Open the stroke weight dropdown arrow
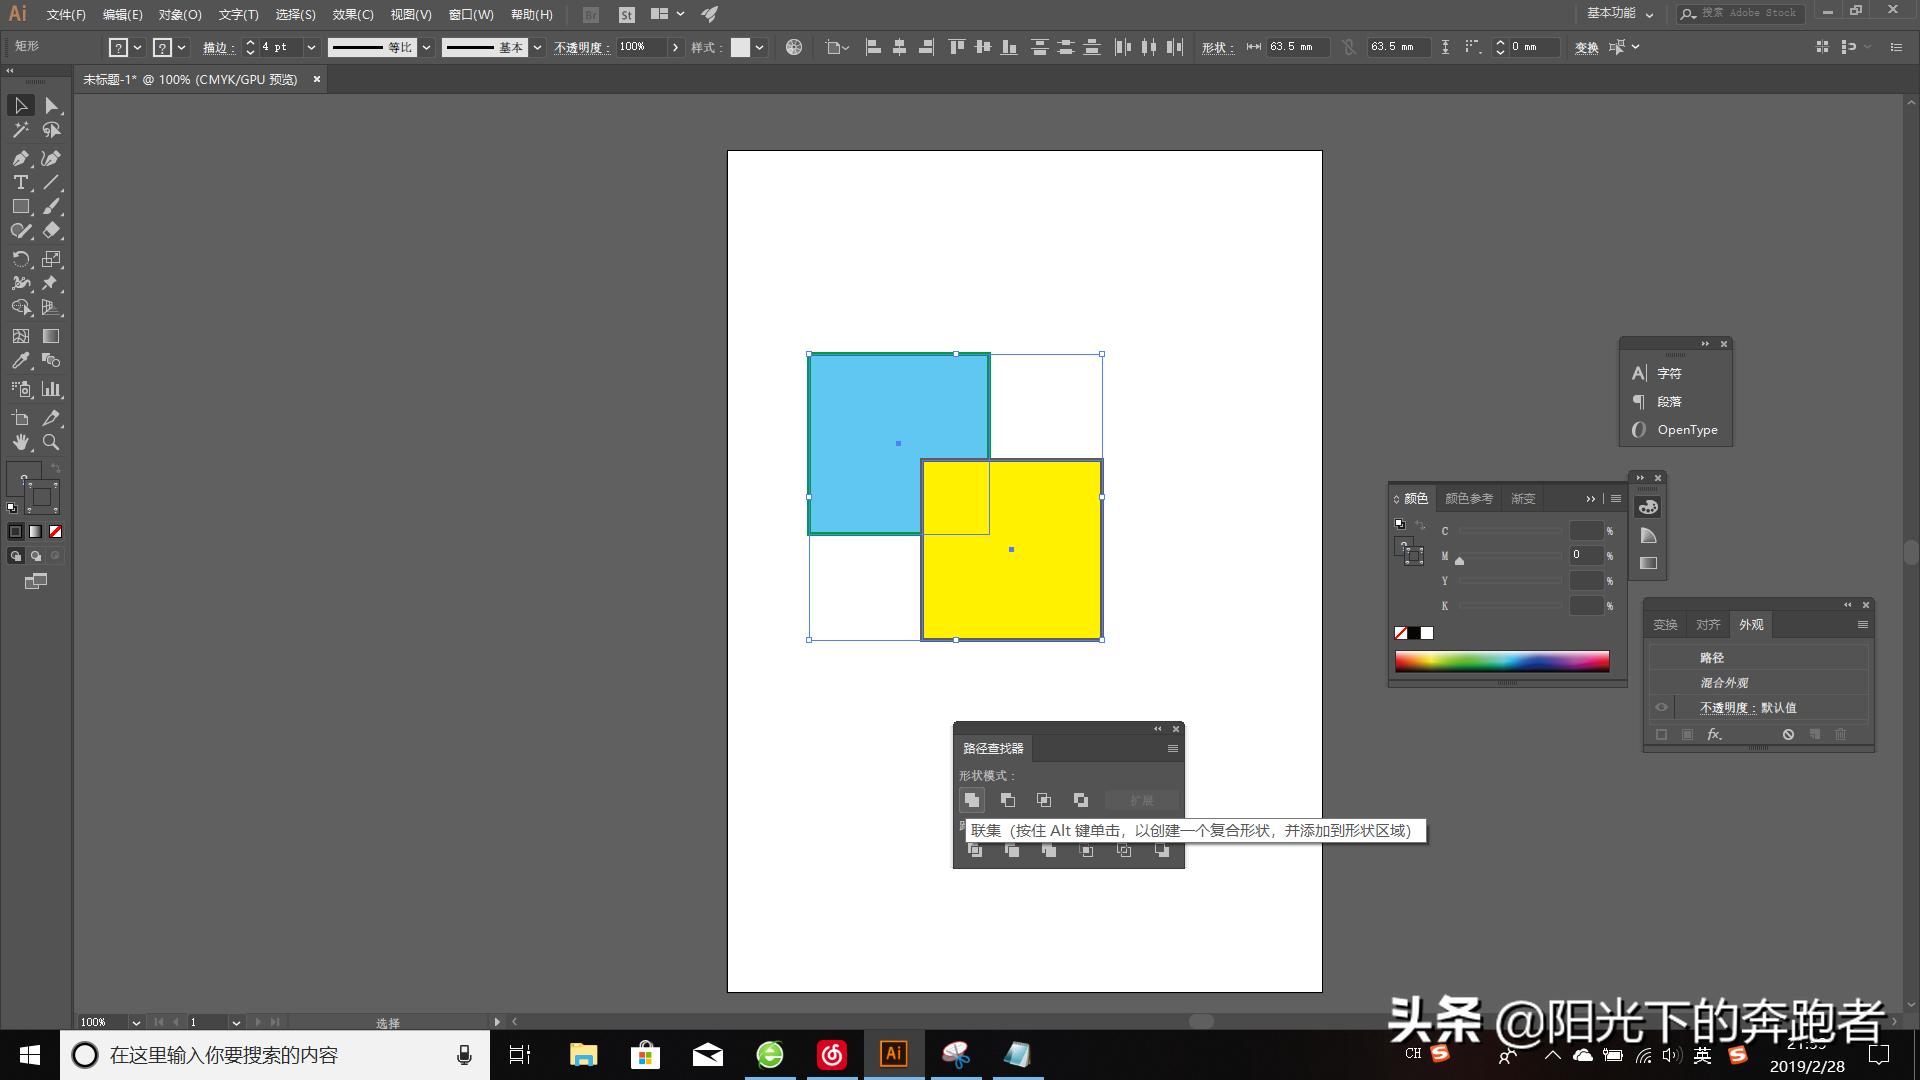The width and height of the screenshot is (1920, 1080). coord(311,47)
